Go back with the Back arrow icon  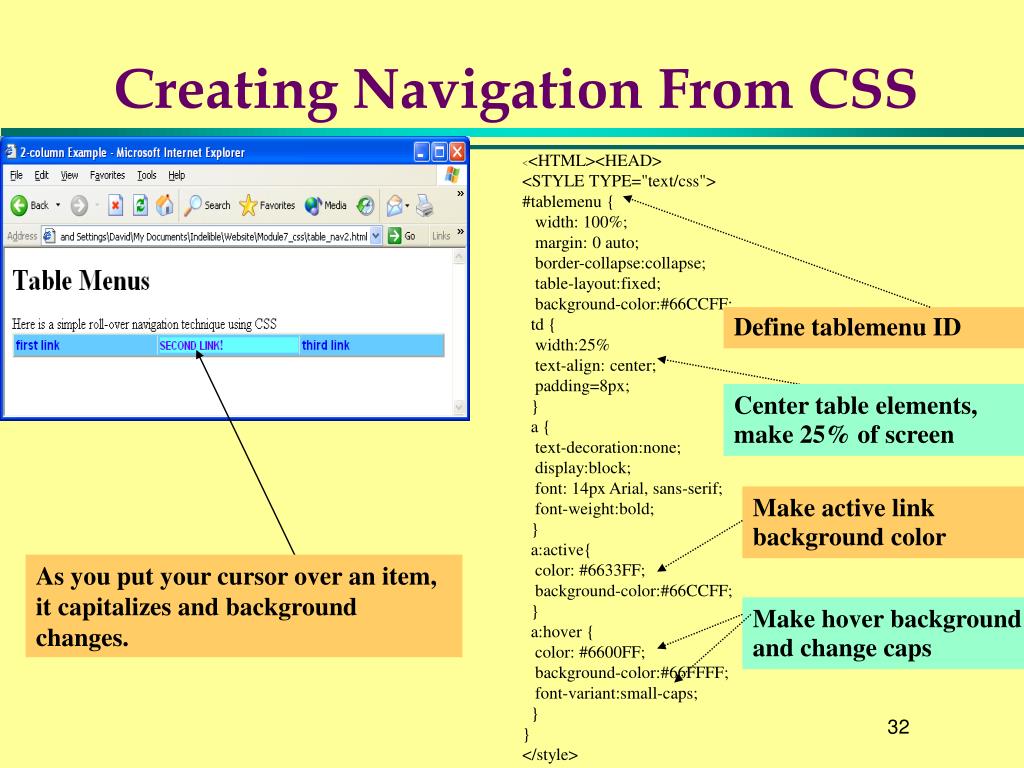click(x=19, y=206)
